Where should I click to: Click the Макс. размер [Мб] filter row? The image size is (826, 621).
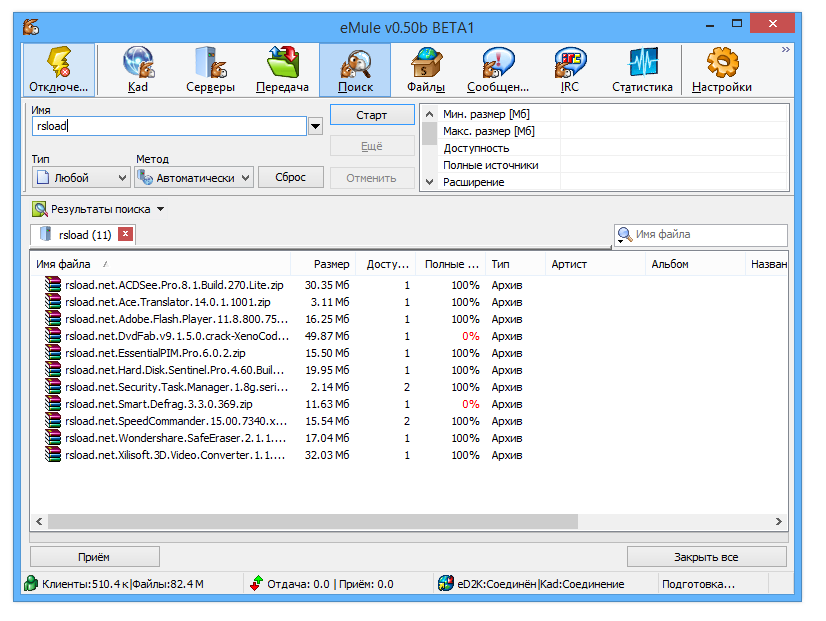[x=613, y=131]
